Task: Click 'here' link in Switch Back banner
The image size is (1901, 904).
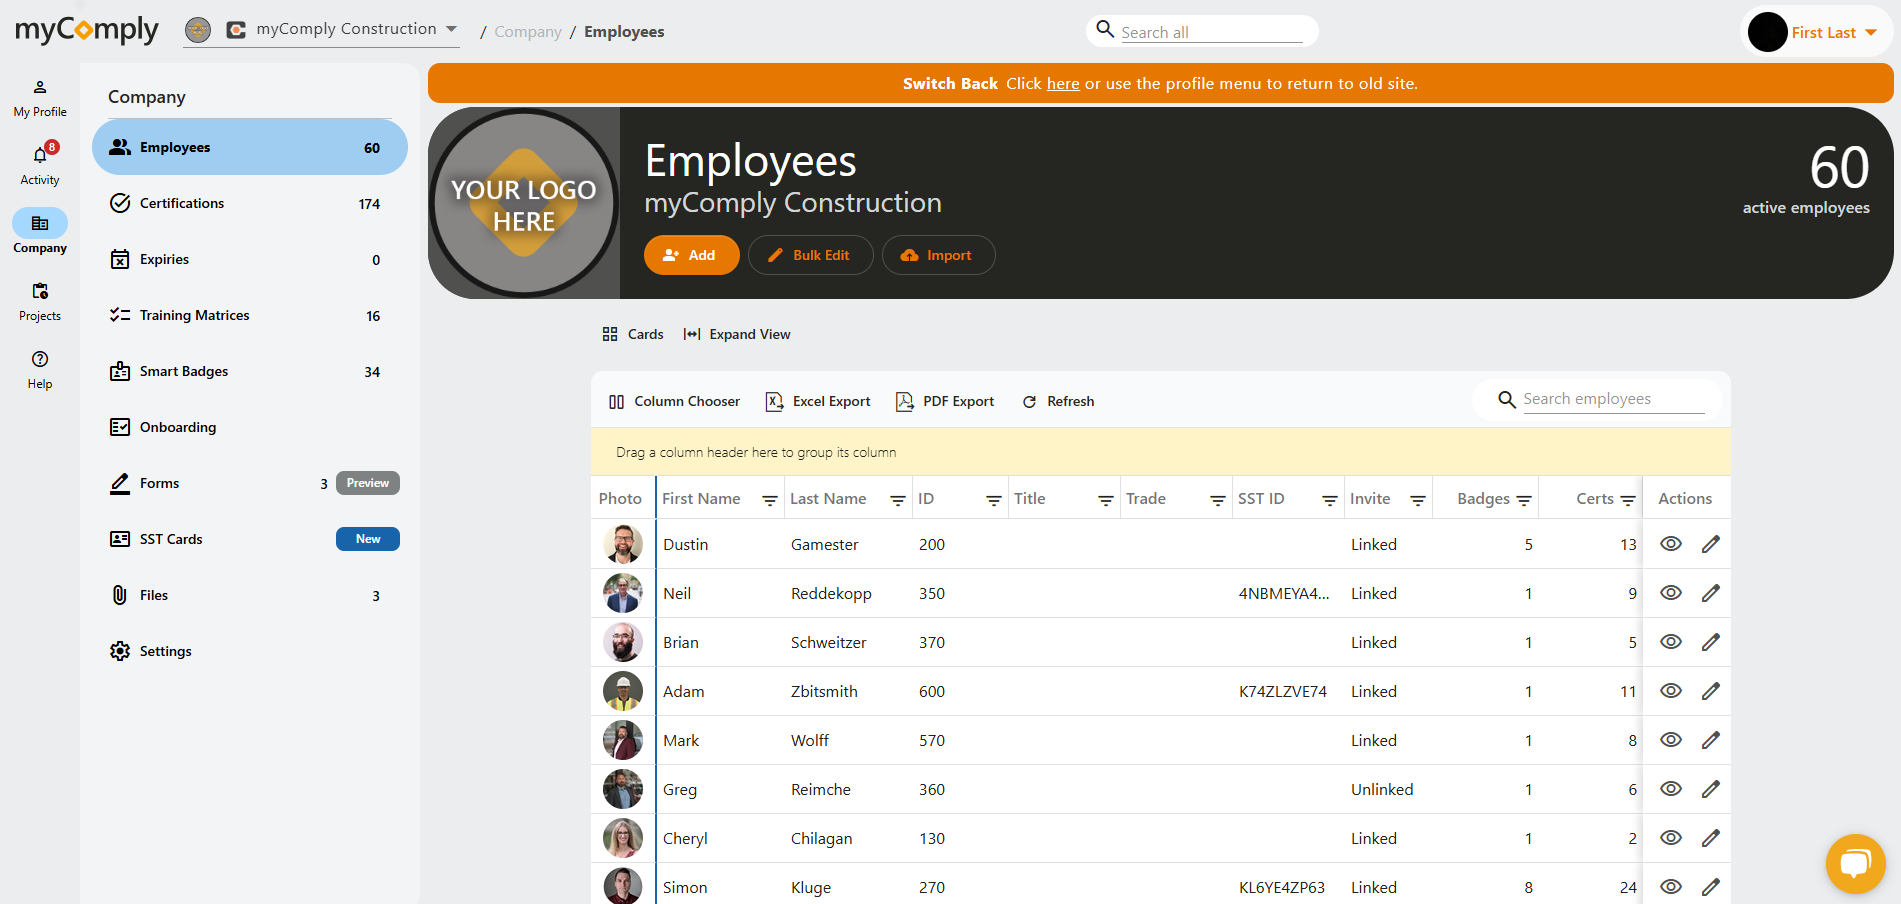Action: coord(1063,84)
